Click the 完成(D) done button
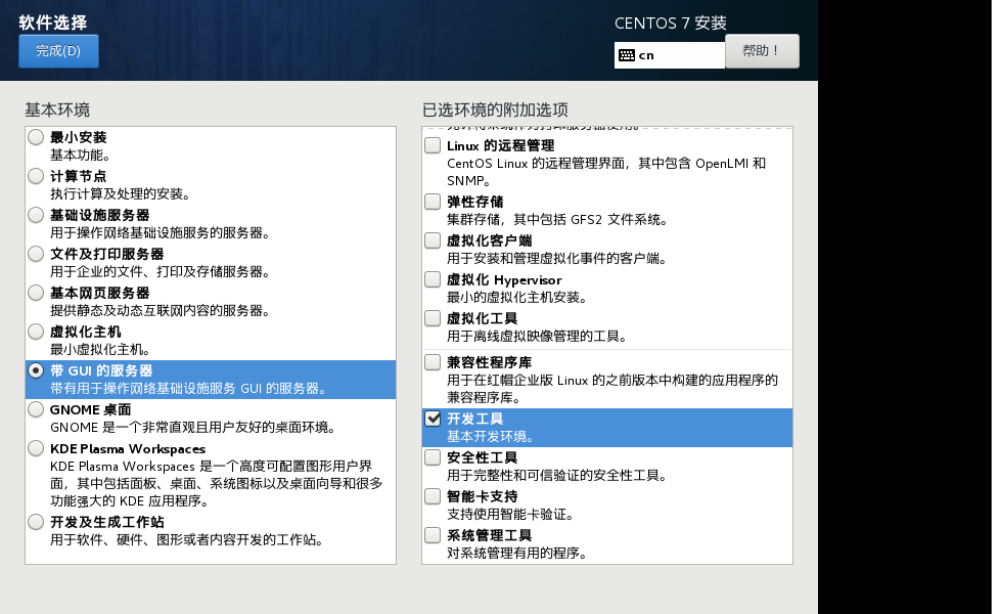Screen dimensions: 992x614 click(58, 51)
